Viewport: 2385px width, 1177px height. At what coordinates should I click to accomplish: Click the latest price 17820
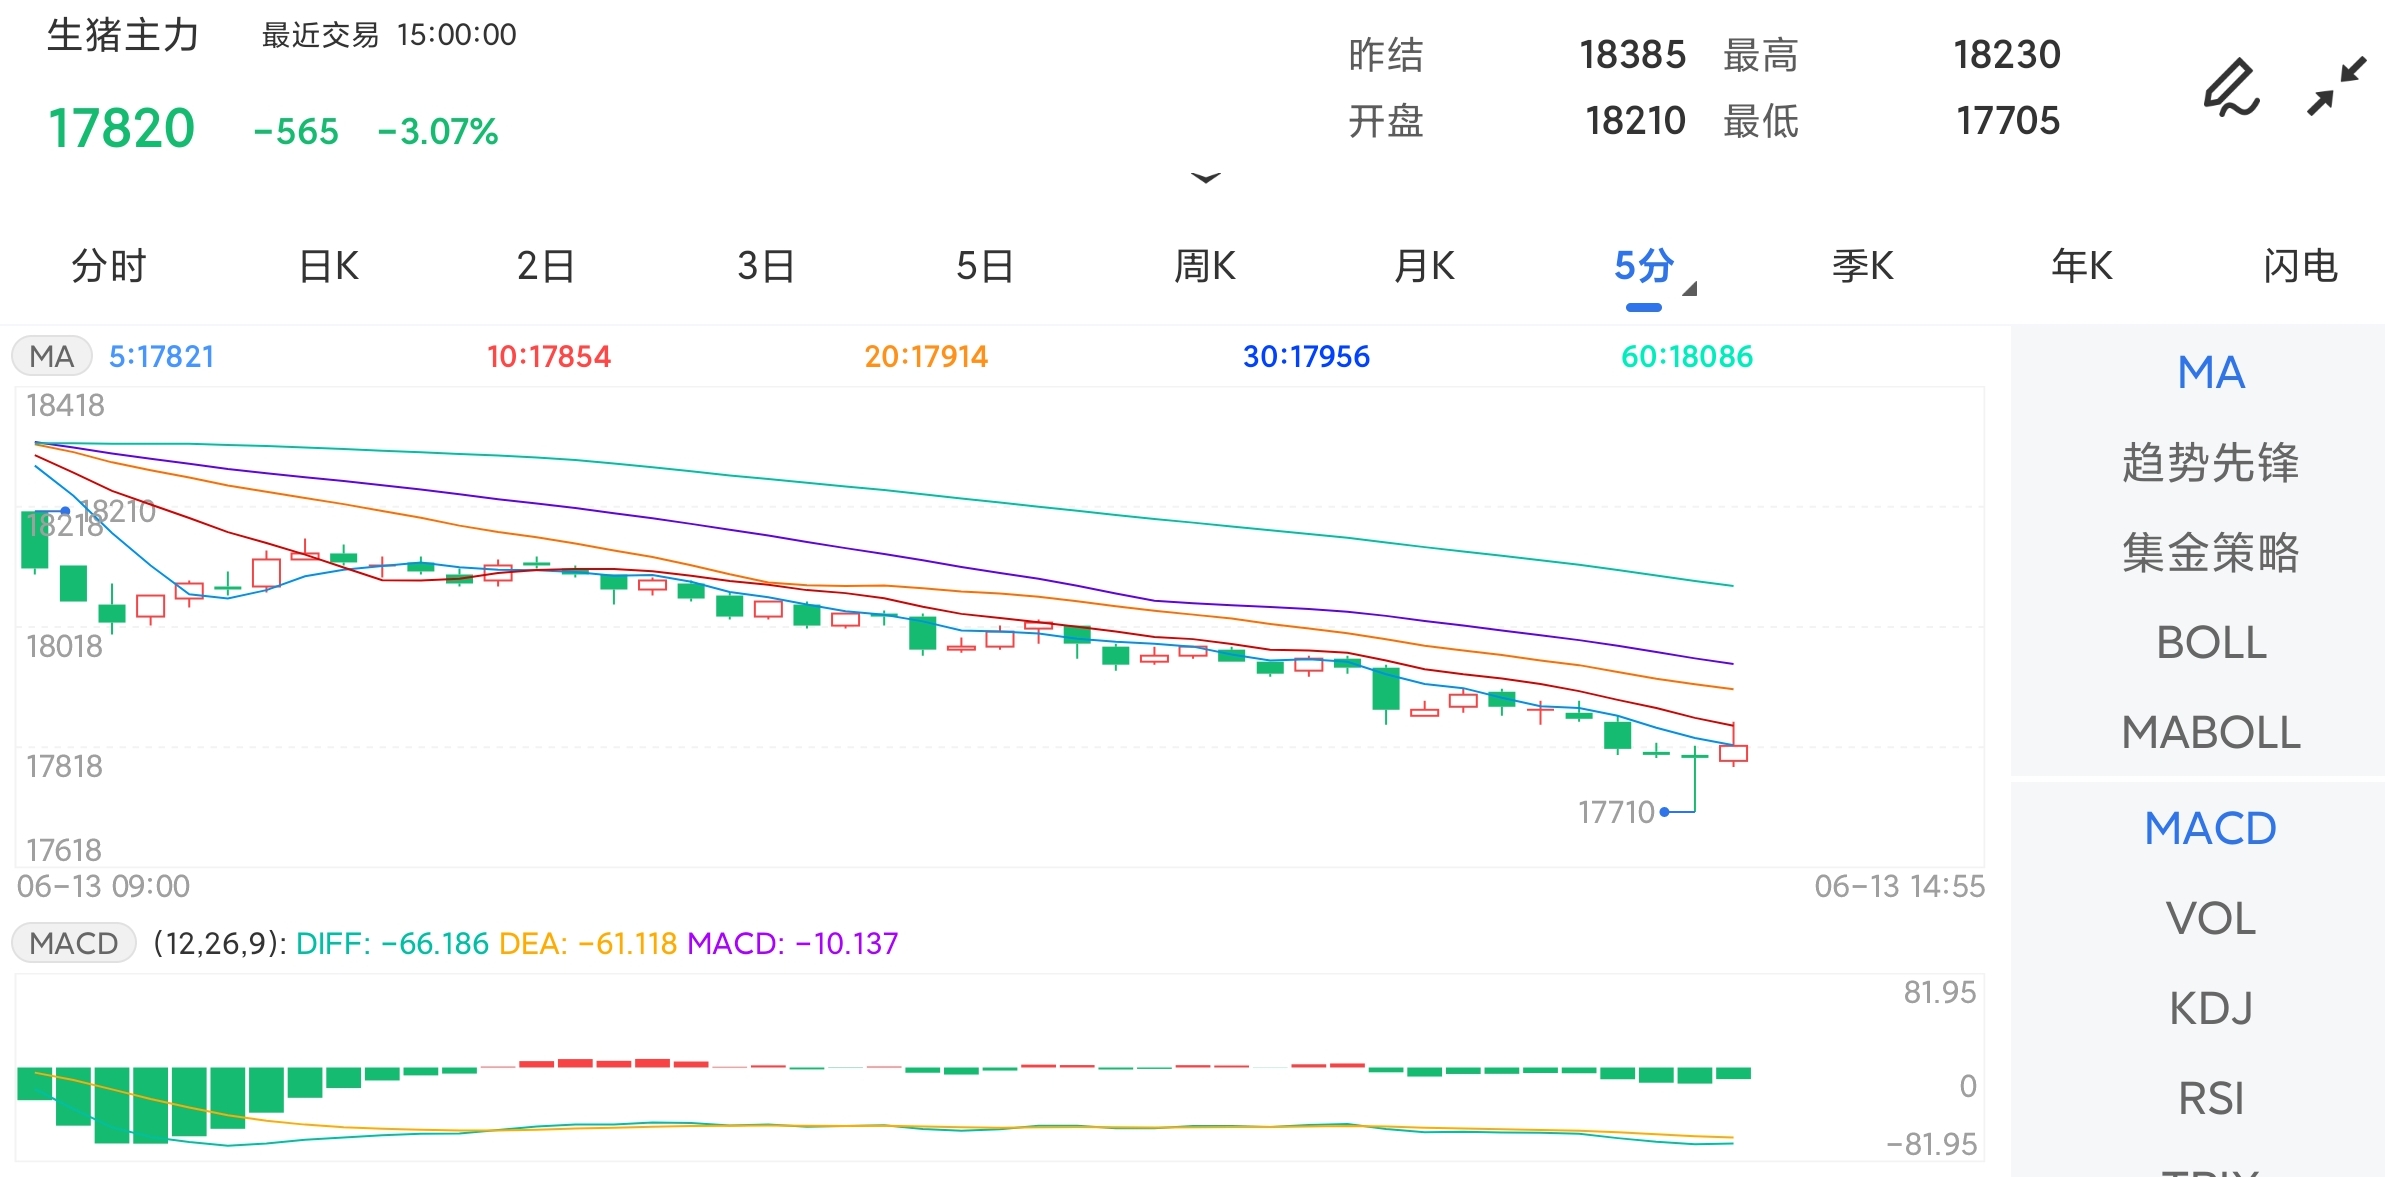coord(122,129)
